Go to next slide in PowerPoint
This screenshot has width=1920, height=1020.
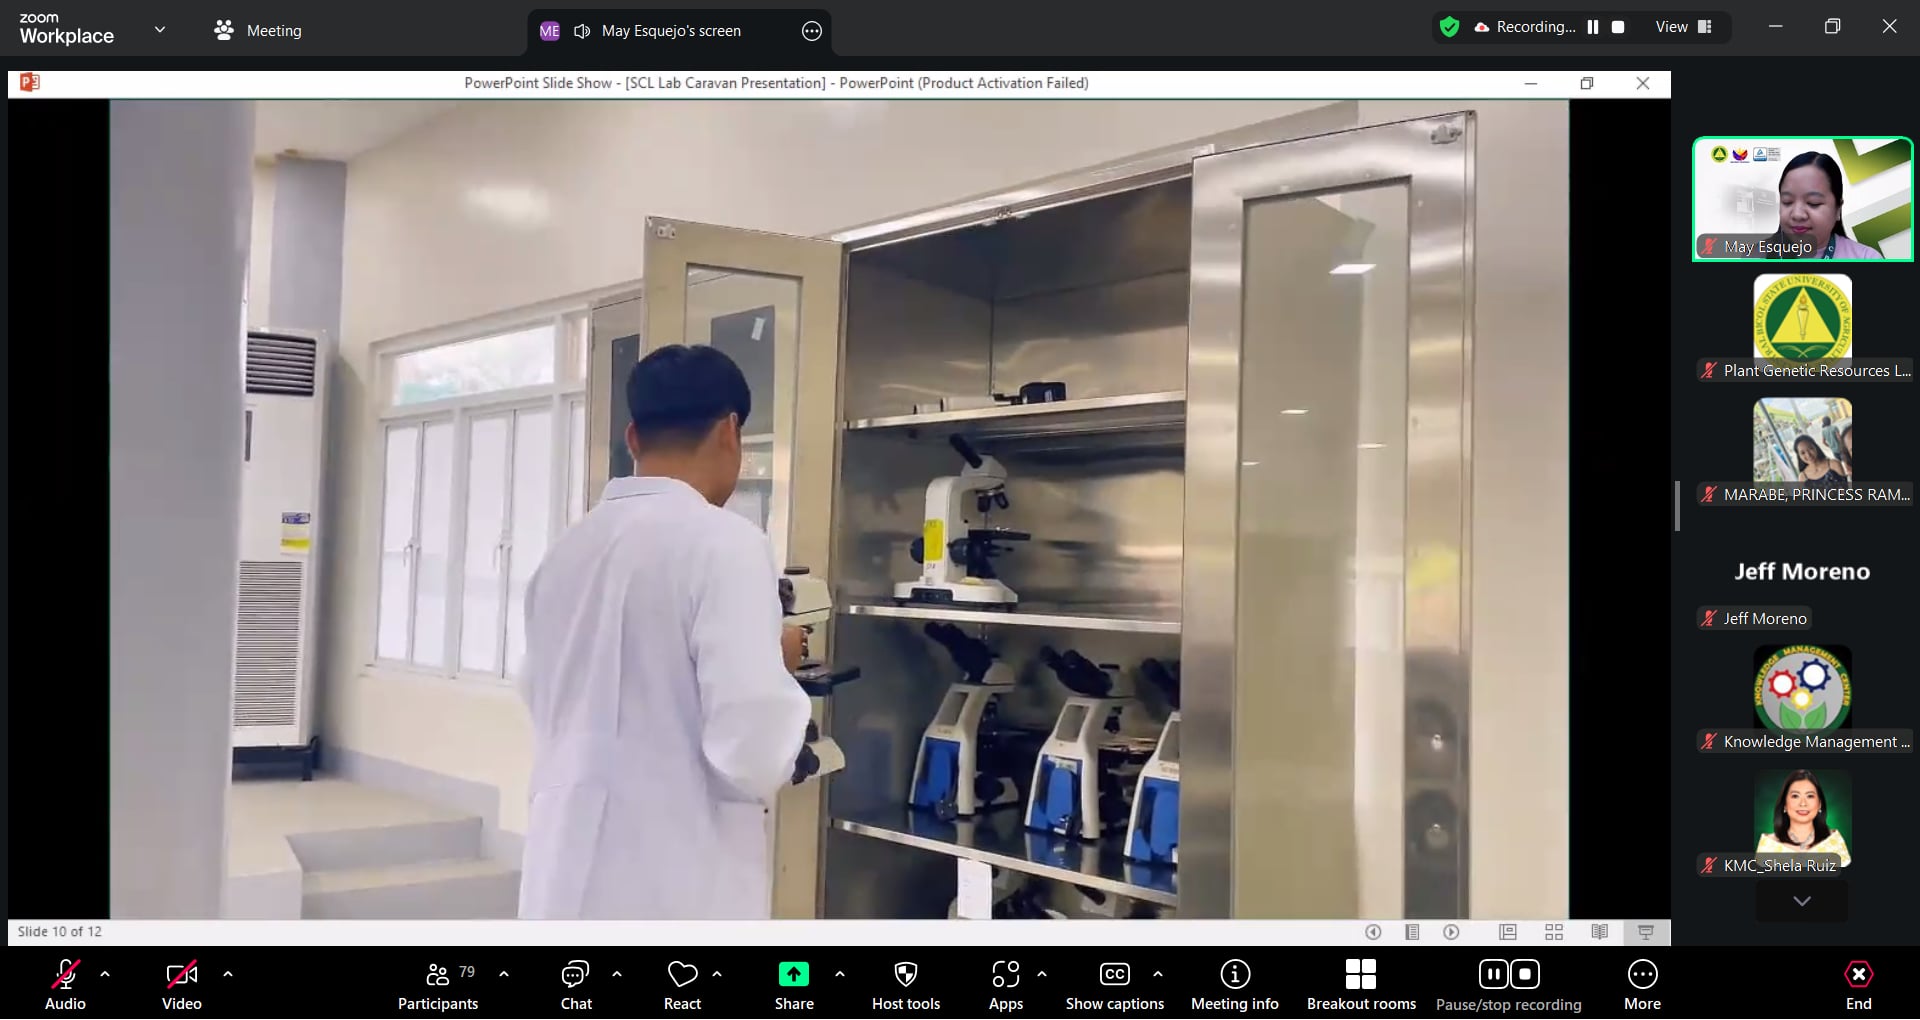click(1451, 932)
